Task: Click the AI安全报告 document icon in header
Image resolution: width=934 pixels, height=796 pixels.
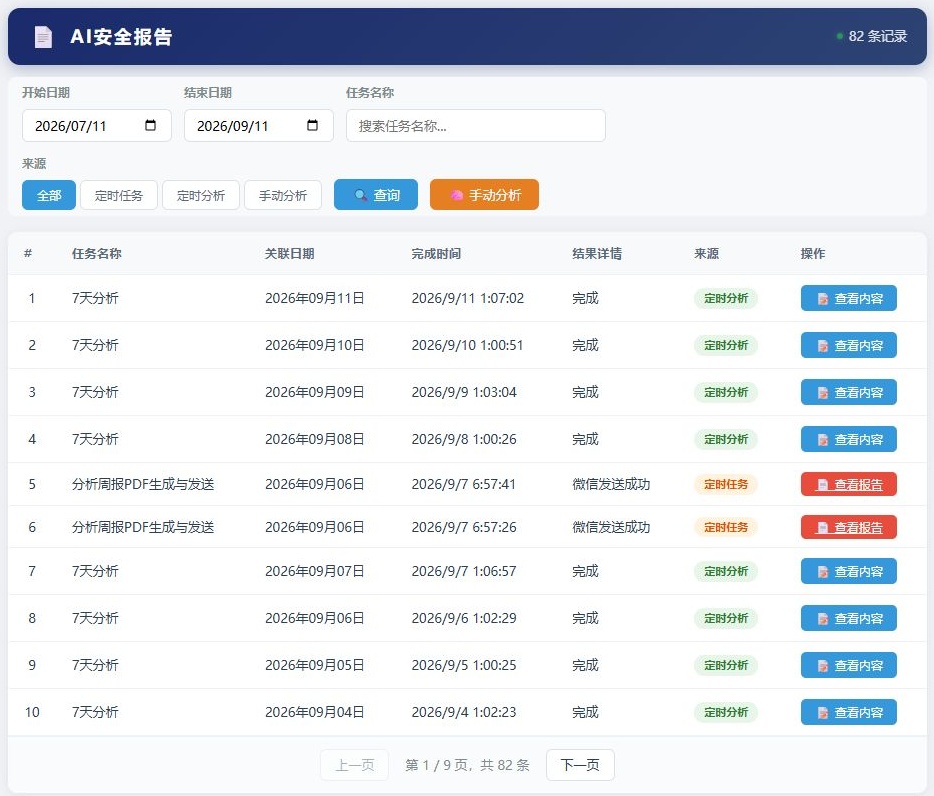Action: (x=43, y=37)
